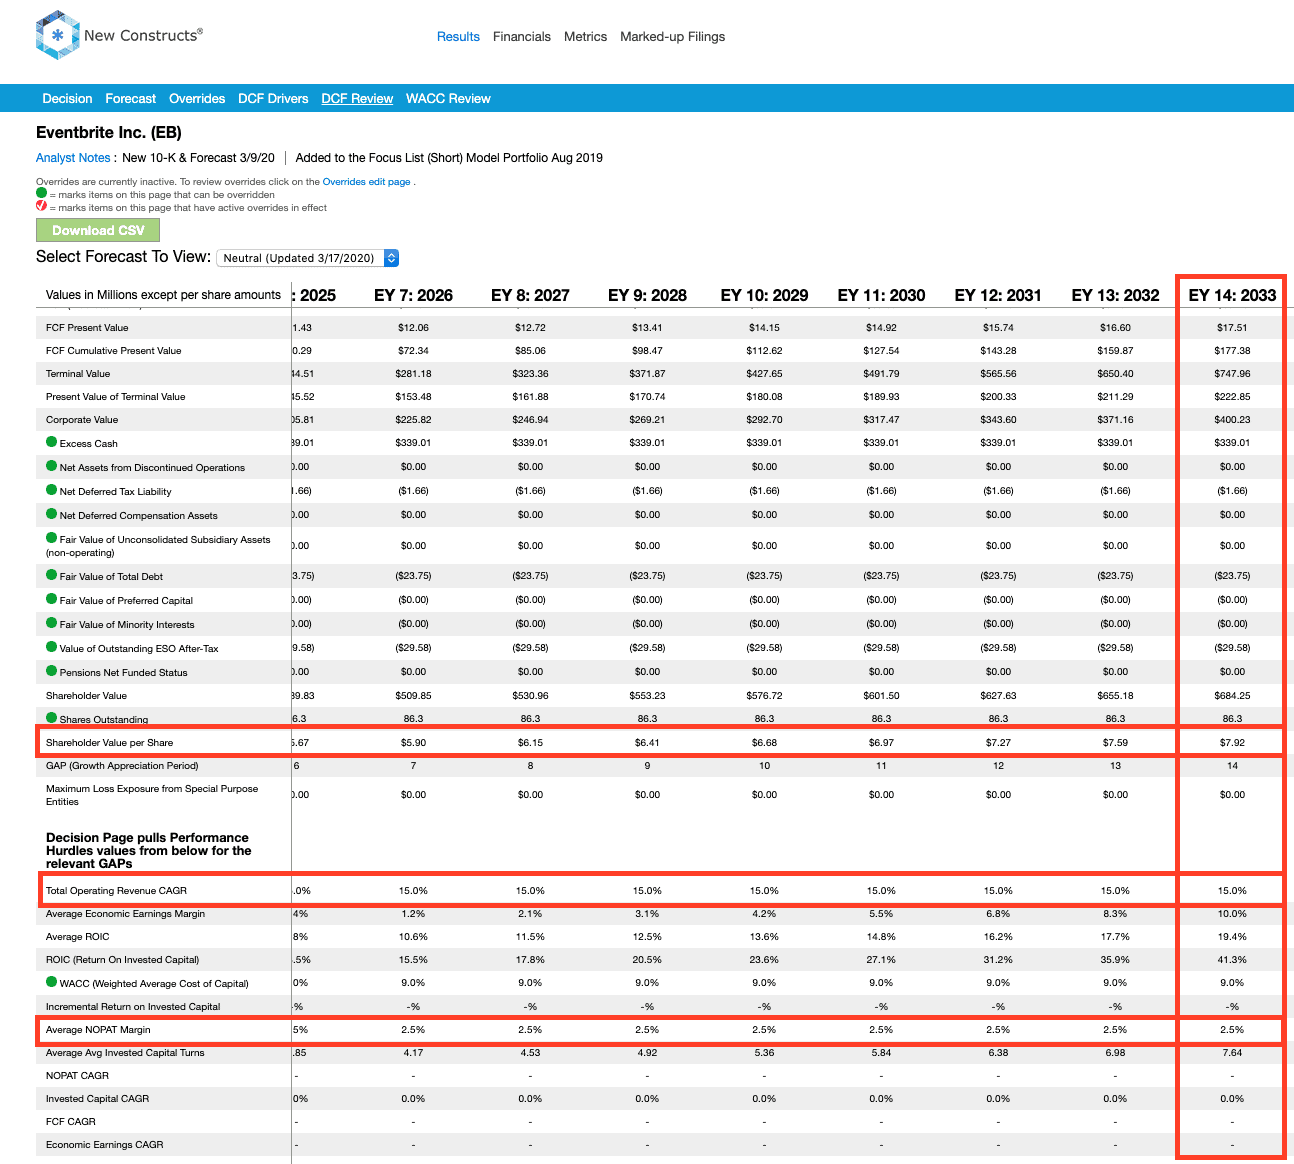Switch to the Decision tab
1294x1164 pixels.
point(67,99)
